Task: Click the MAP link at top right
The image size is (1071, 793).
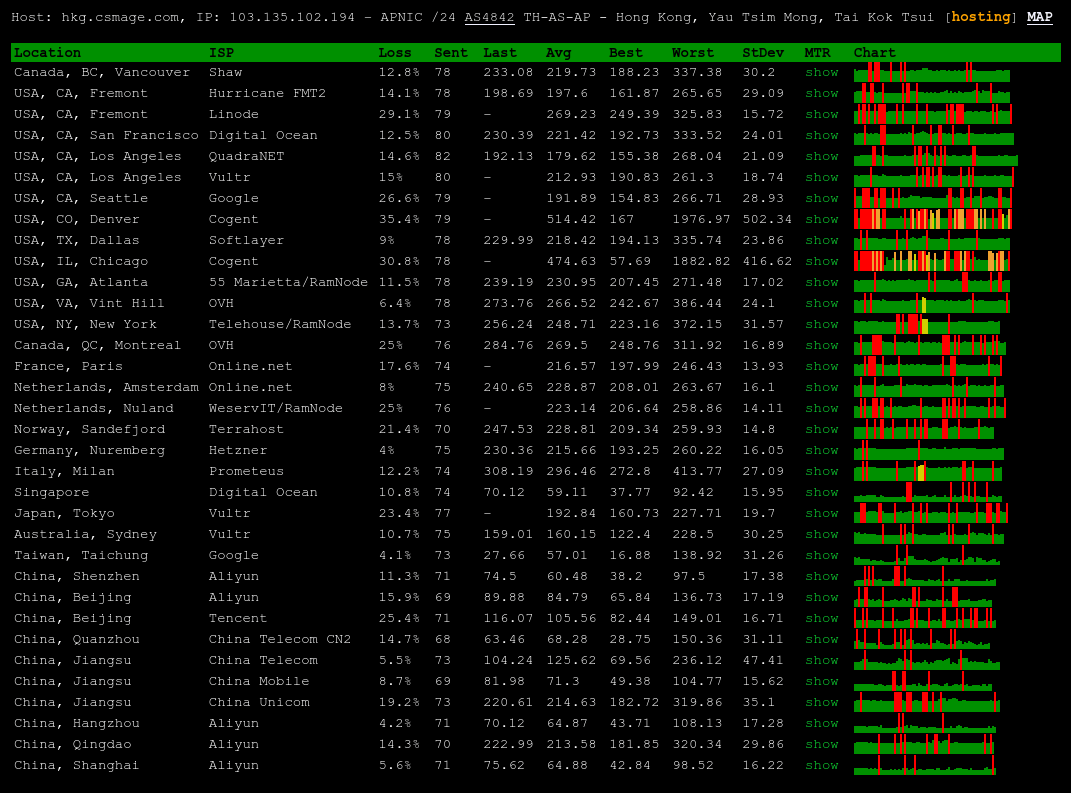Action: (x=1039, y=17)
